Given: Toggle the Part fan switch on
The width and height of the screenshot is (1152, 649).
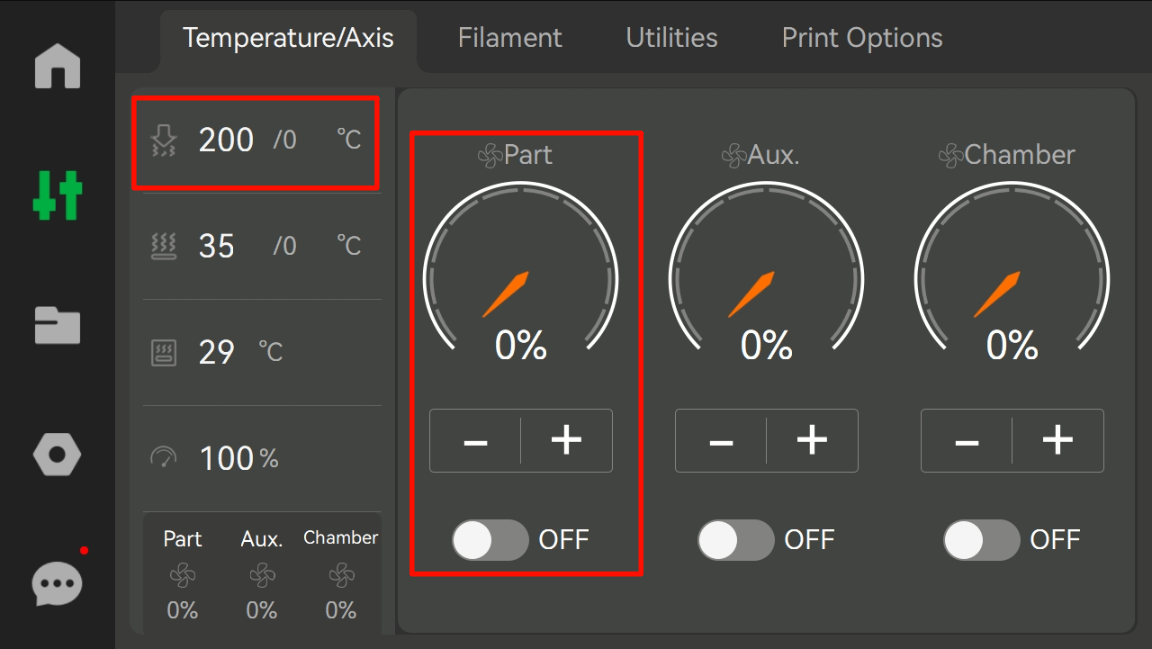Looking at the screenshot, I should (x=490, y=540).
